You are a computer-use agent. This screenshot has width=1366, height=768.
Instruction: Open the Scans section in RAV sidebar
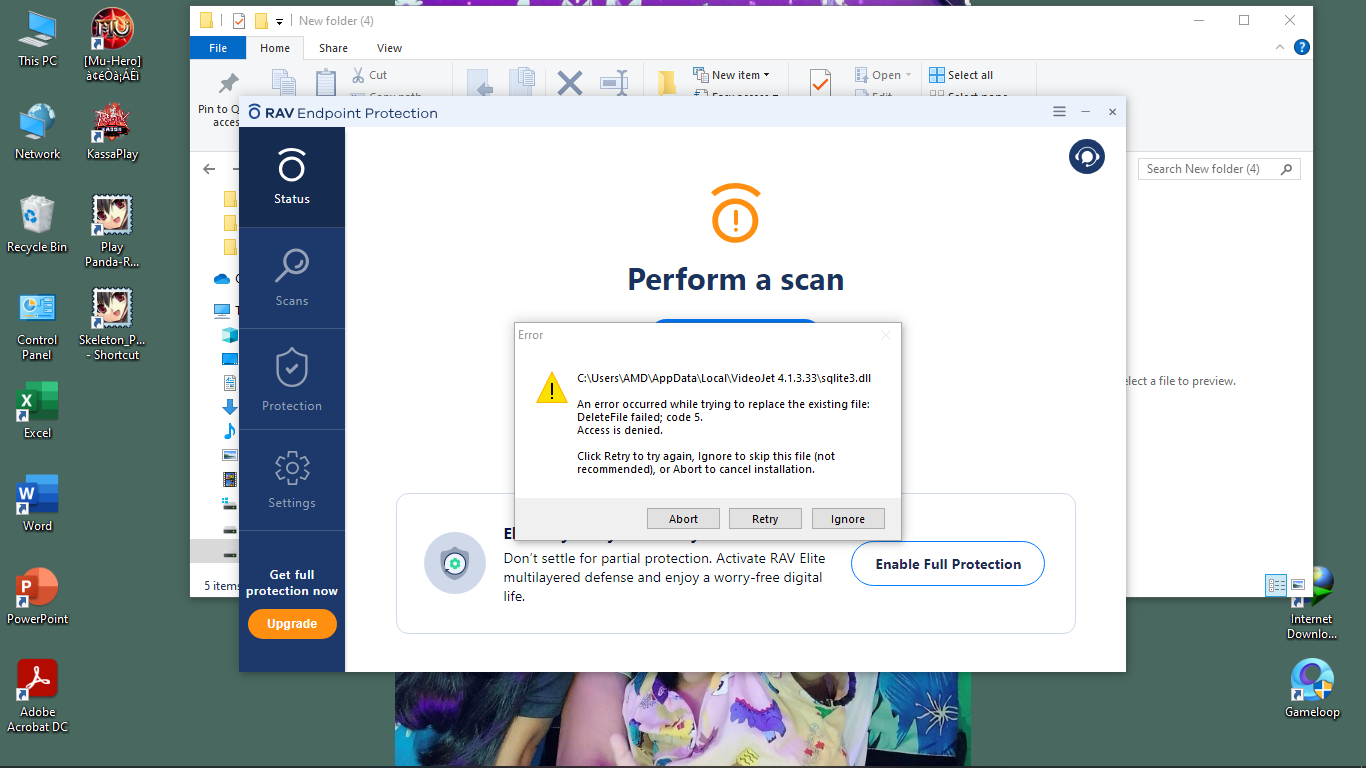292,277
